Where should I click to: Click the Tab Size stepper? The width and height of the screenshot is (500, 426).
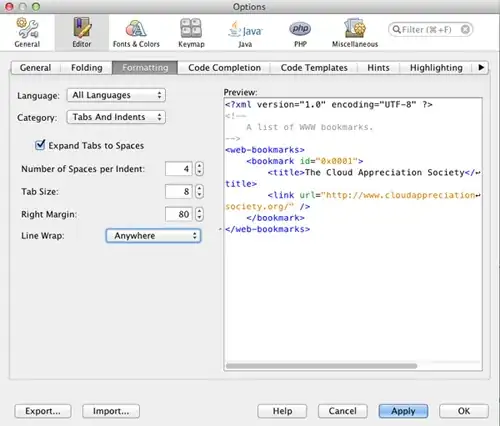(199, 191)
